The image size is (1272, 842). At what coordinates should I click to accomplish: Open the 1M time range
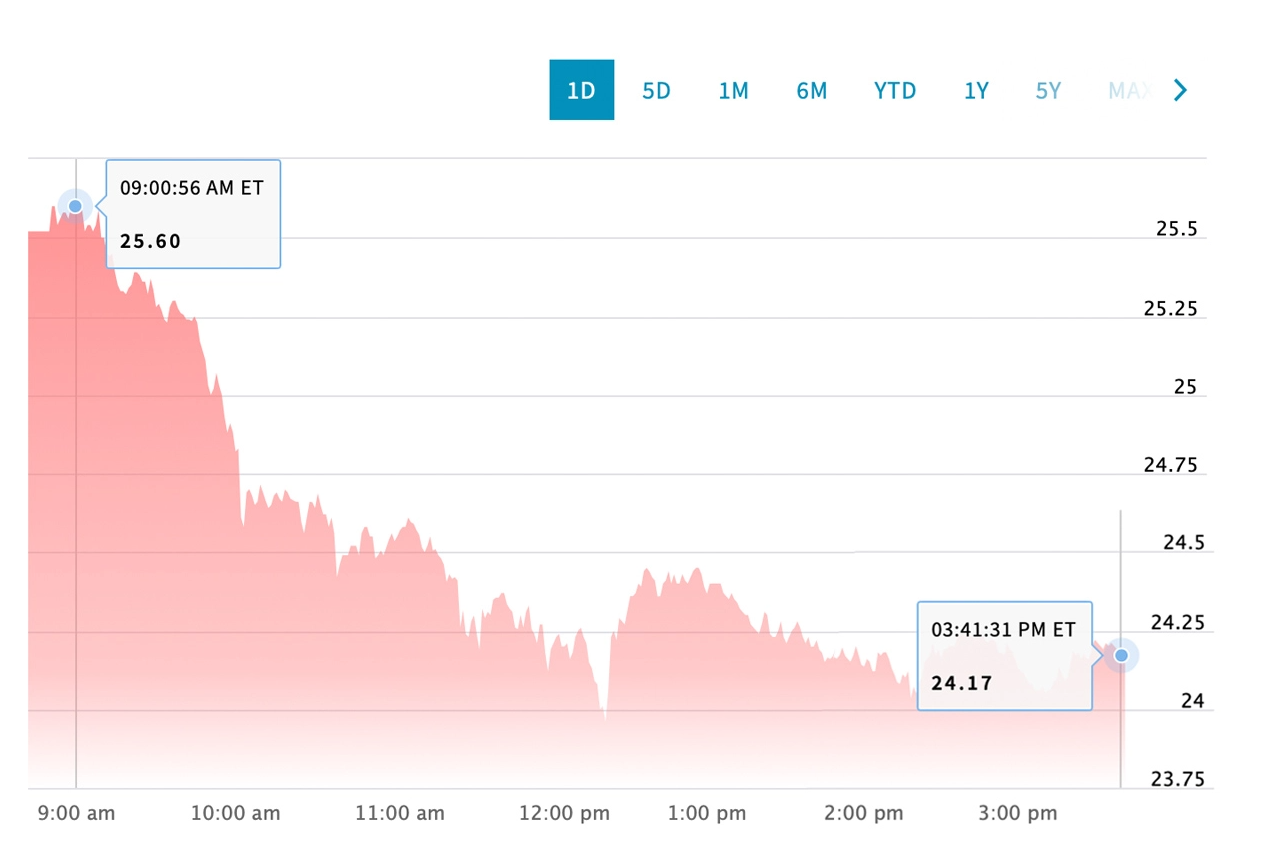tap(733, 90)
